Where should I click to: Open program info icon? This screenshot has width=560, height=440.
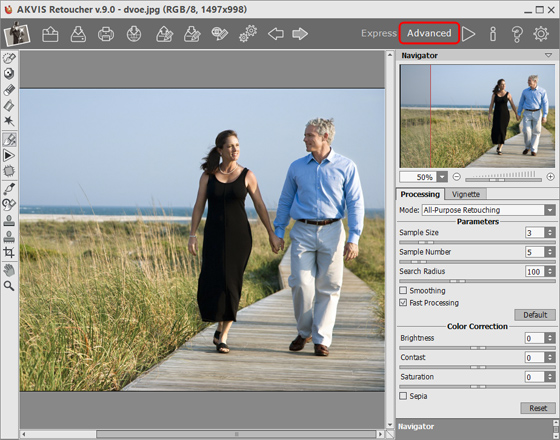coord(493,34)
